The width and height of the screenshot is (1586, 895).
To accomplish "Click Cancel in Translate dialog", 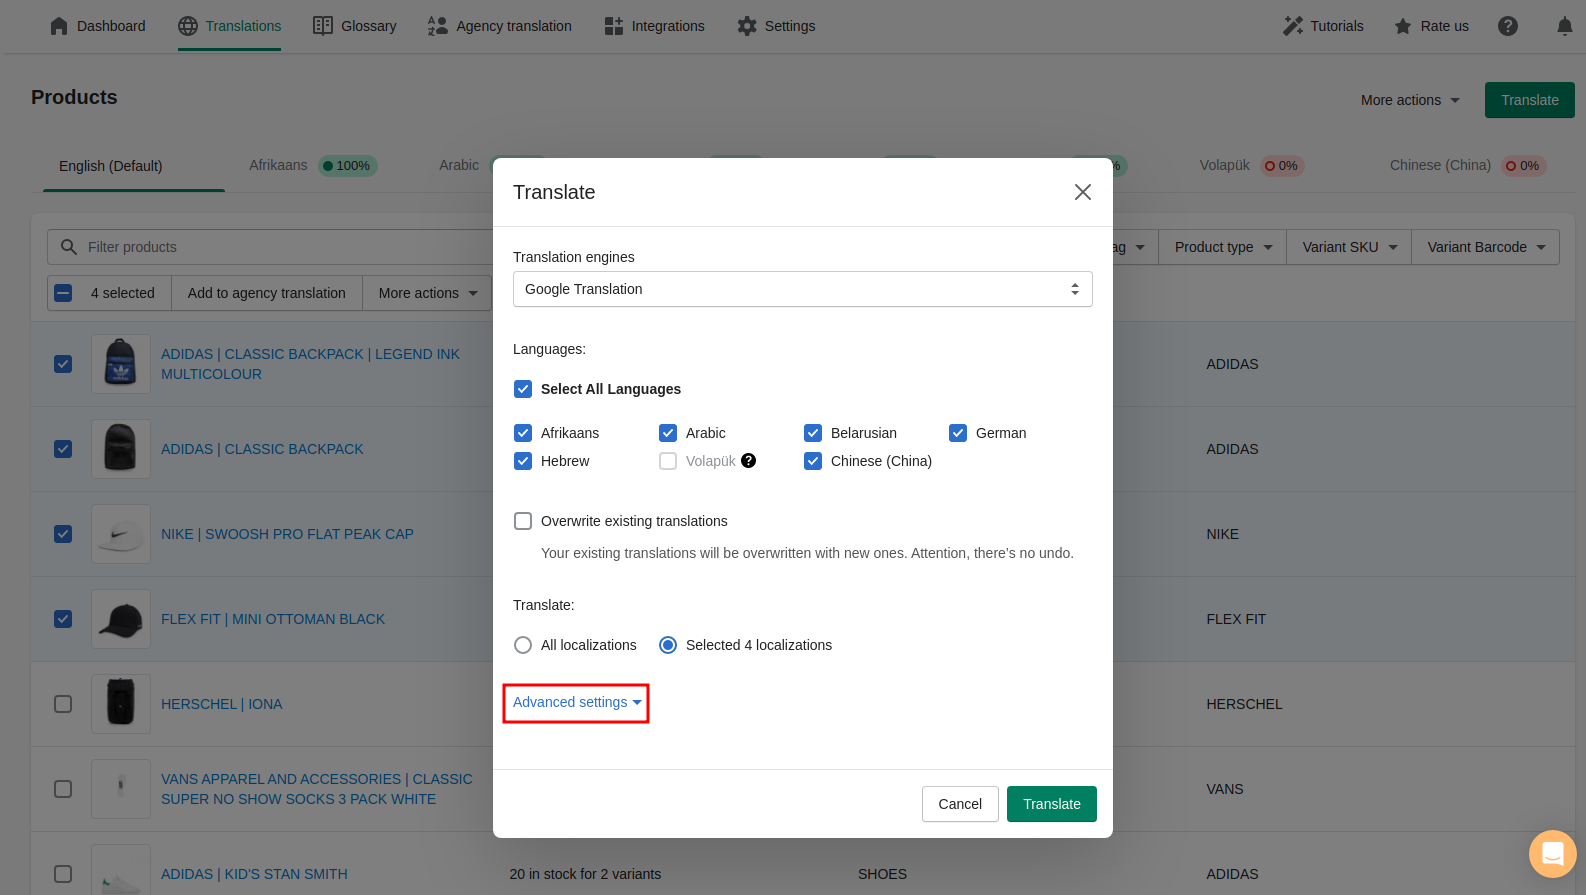I will (960, 804).
